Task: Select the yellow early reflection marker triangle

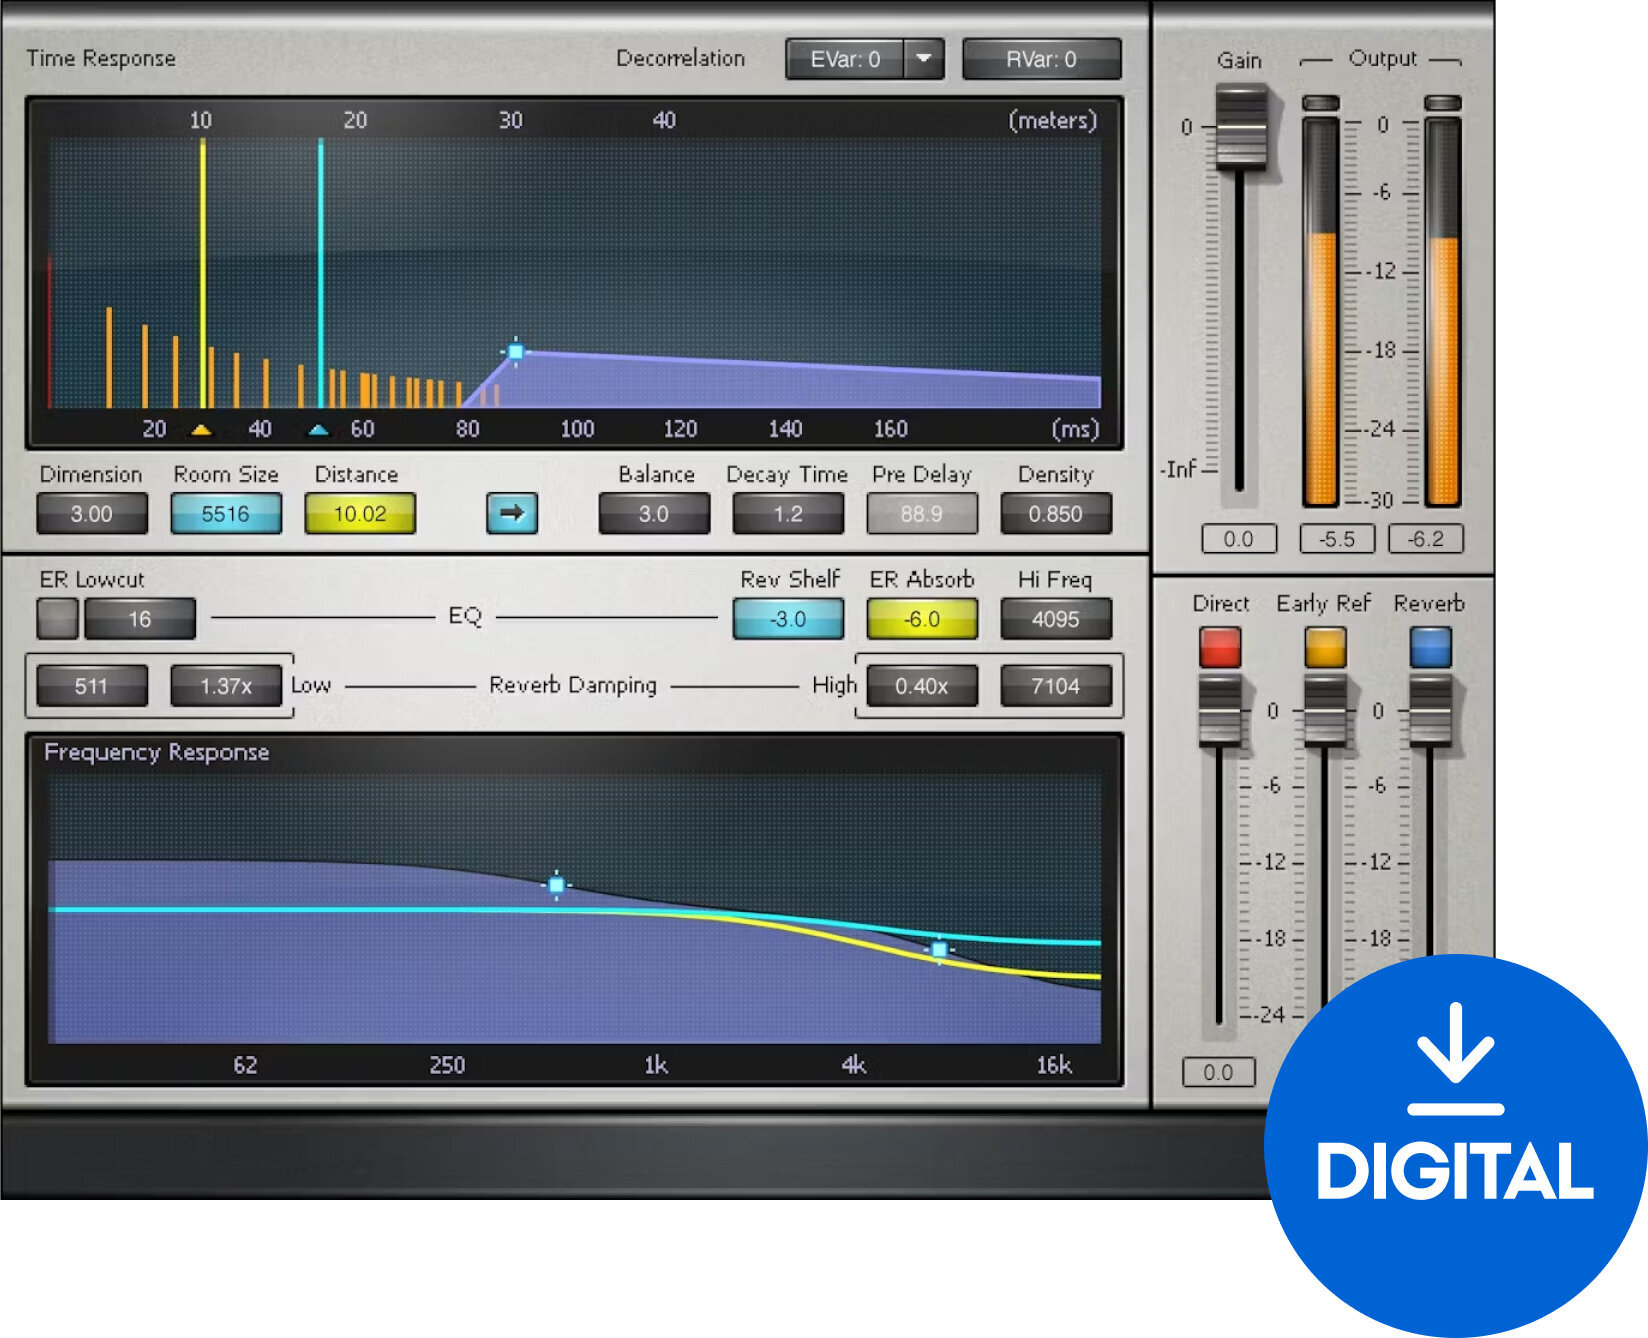Action: click(x=202, y=429)
